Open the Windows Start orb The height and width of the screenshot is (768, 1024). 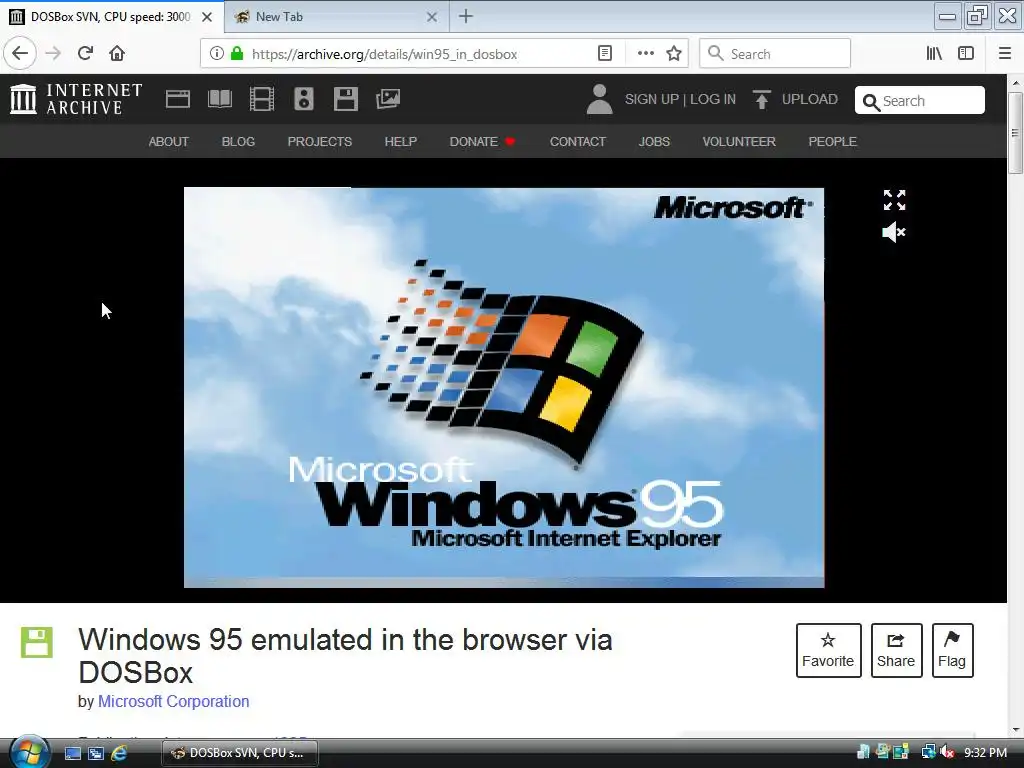(x=29, y=752)
